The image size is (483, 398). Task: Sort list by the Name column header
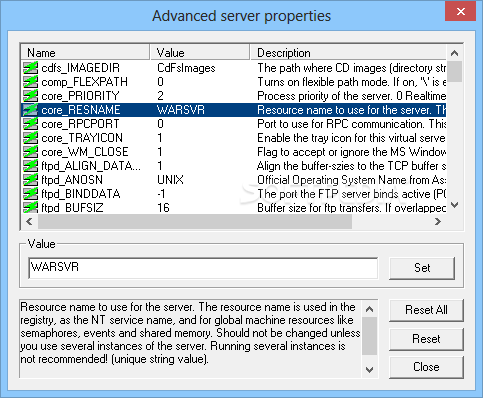click(85, 53)
